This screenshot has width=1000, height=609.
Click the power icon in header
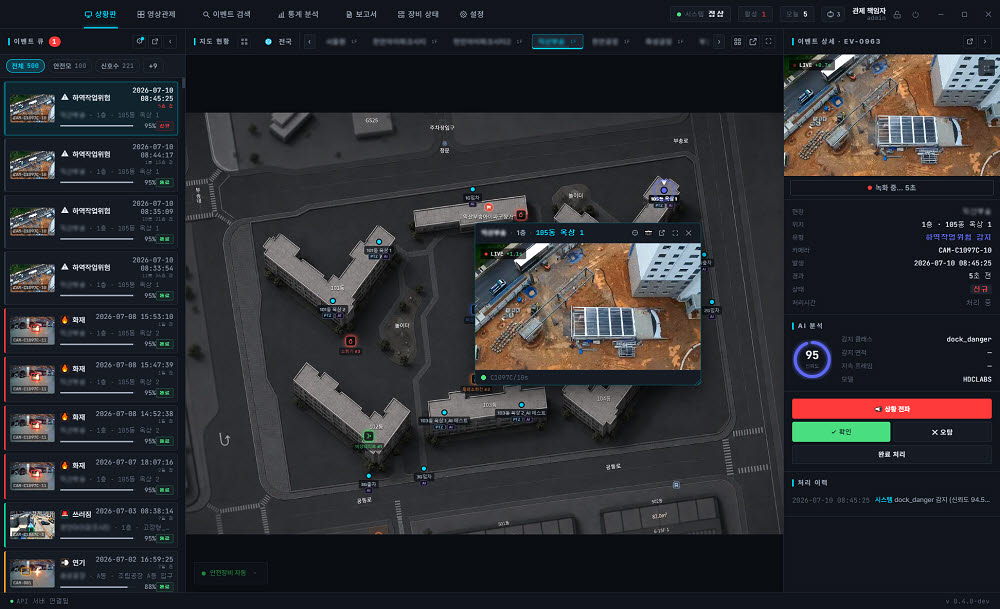coord(915,14)
